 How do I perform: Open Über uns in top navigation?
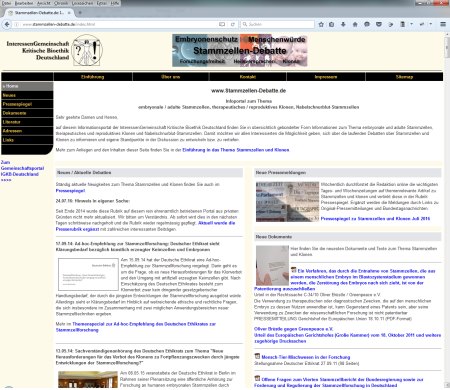point(171,77)
